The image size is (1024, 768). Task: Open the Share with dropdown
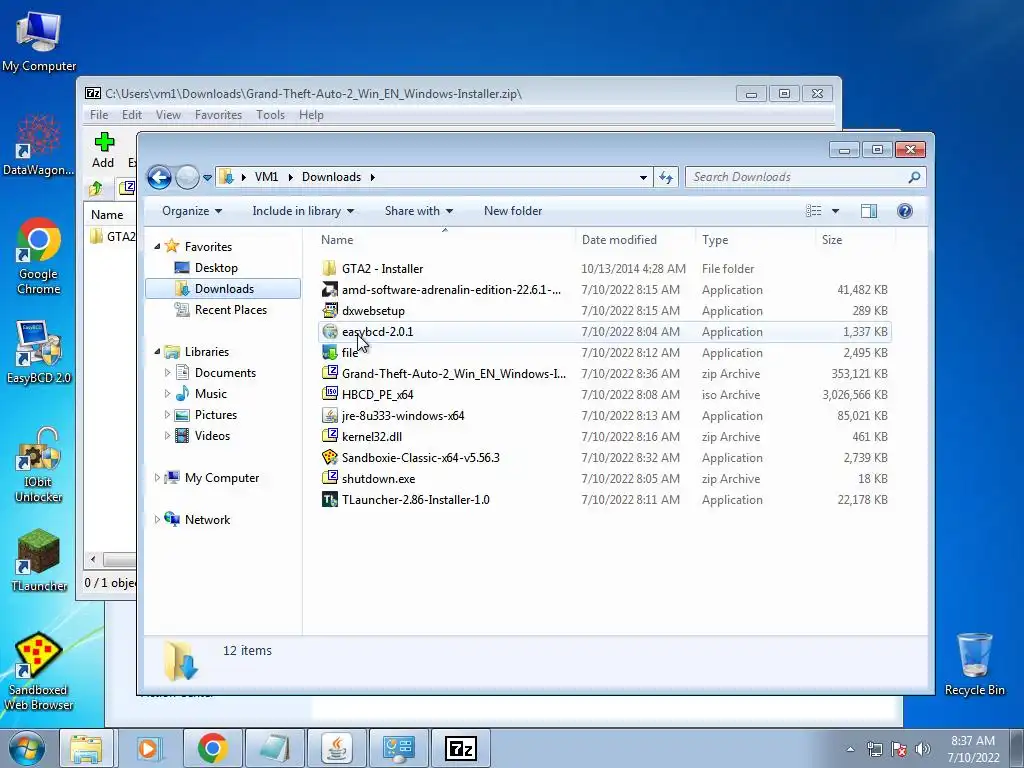[419, 211]
